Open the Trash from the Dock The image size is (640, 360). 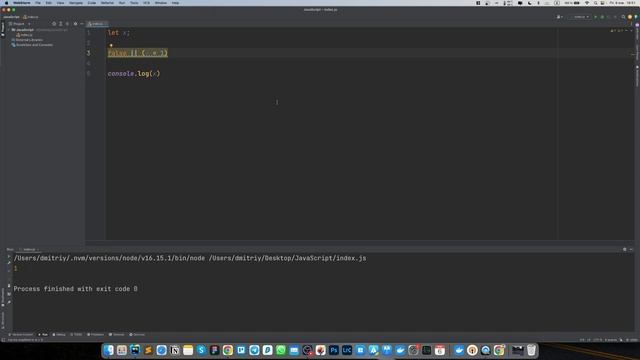(531, 350)
